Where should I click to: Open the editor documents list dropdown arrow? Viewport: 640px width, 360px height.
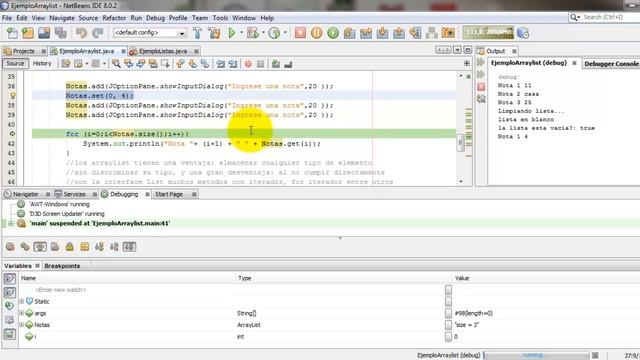[457, 50]
